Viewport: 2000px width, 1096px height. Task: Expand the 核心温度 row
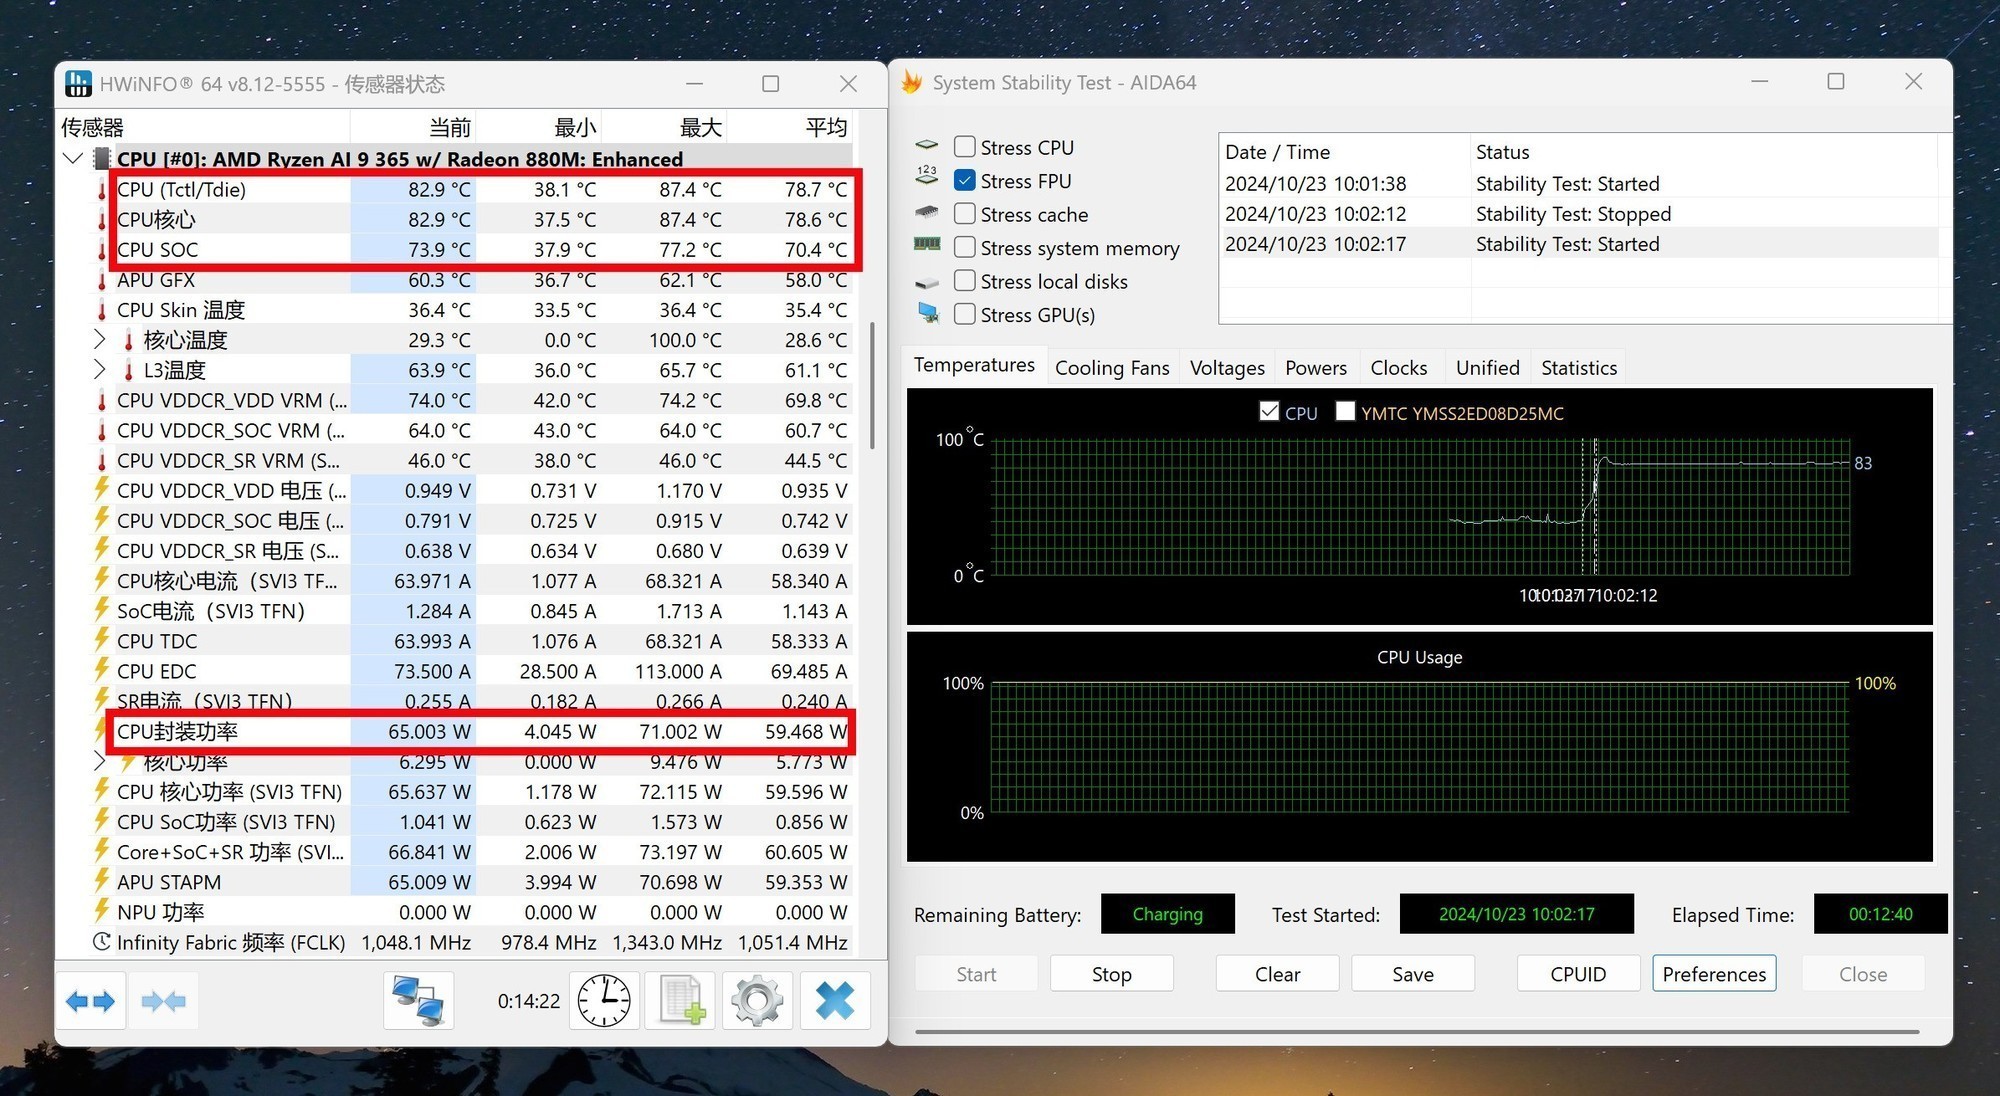(99, 339)
